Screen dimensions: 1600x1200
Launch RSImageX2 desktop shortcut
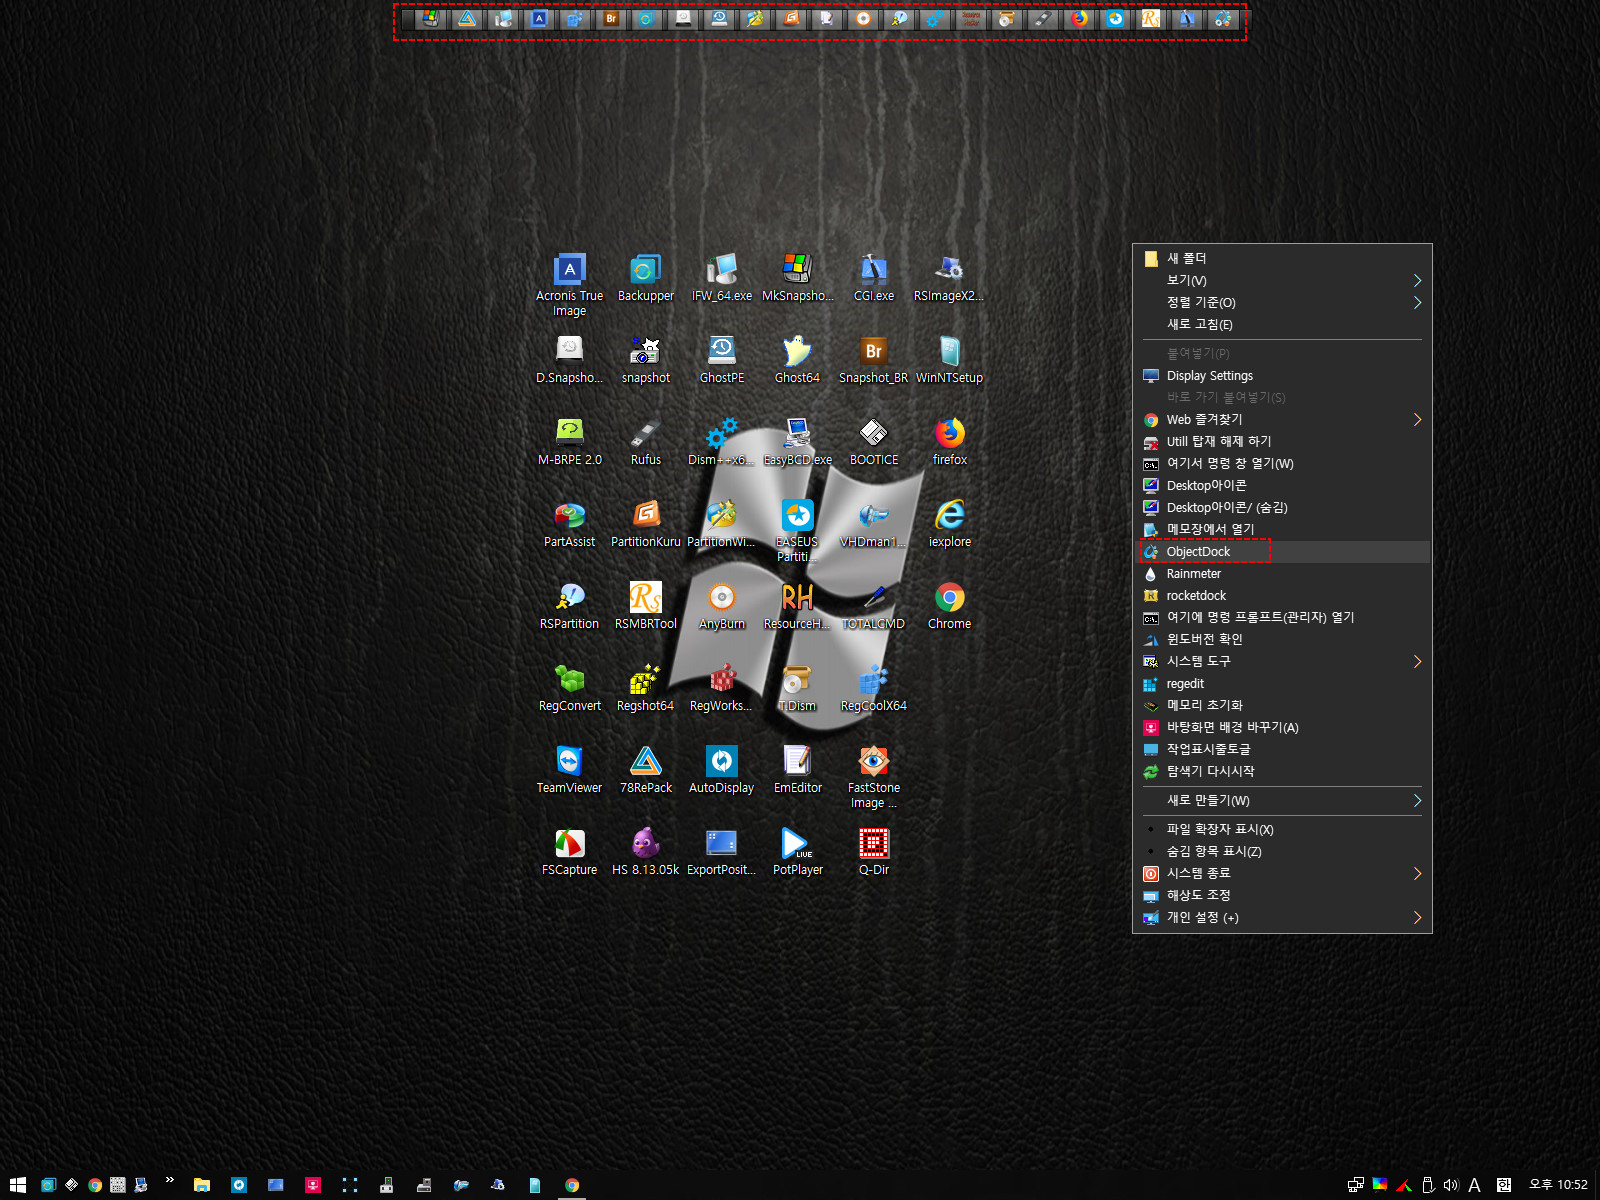(949, 278)
